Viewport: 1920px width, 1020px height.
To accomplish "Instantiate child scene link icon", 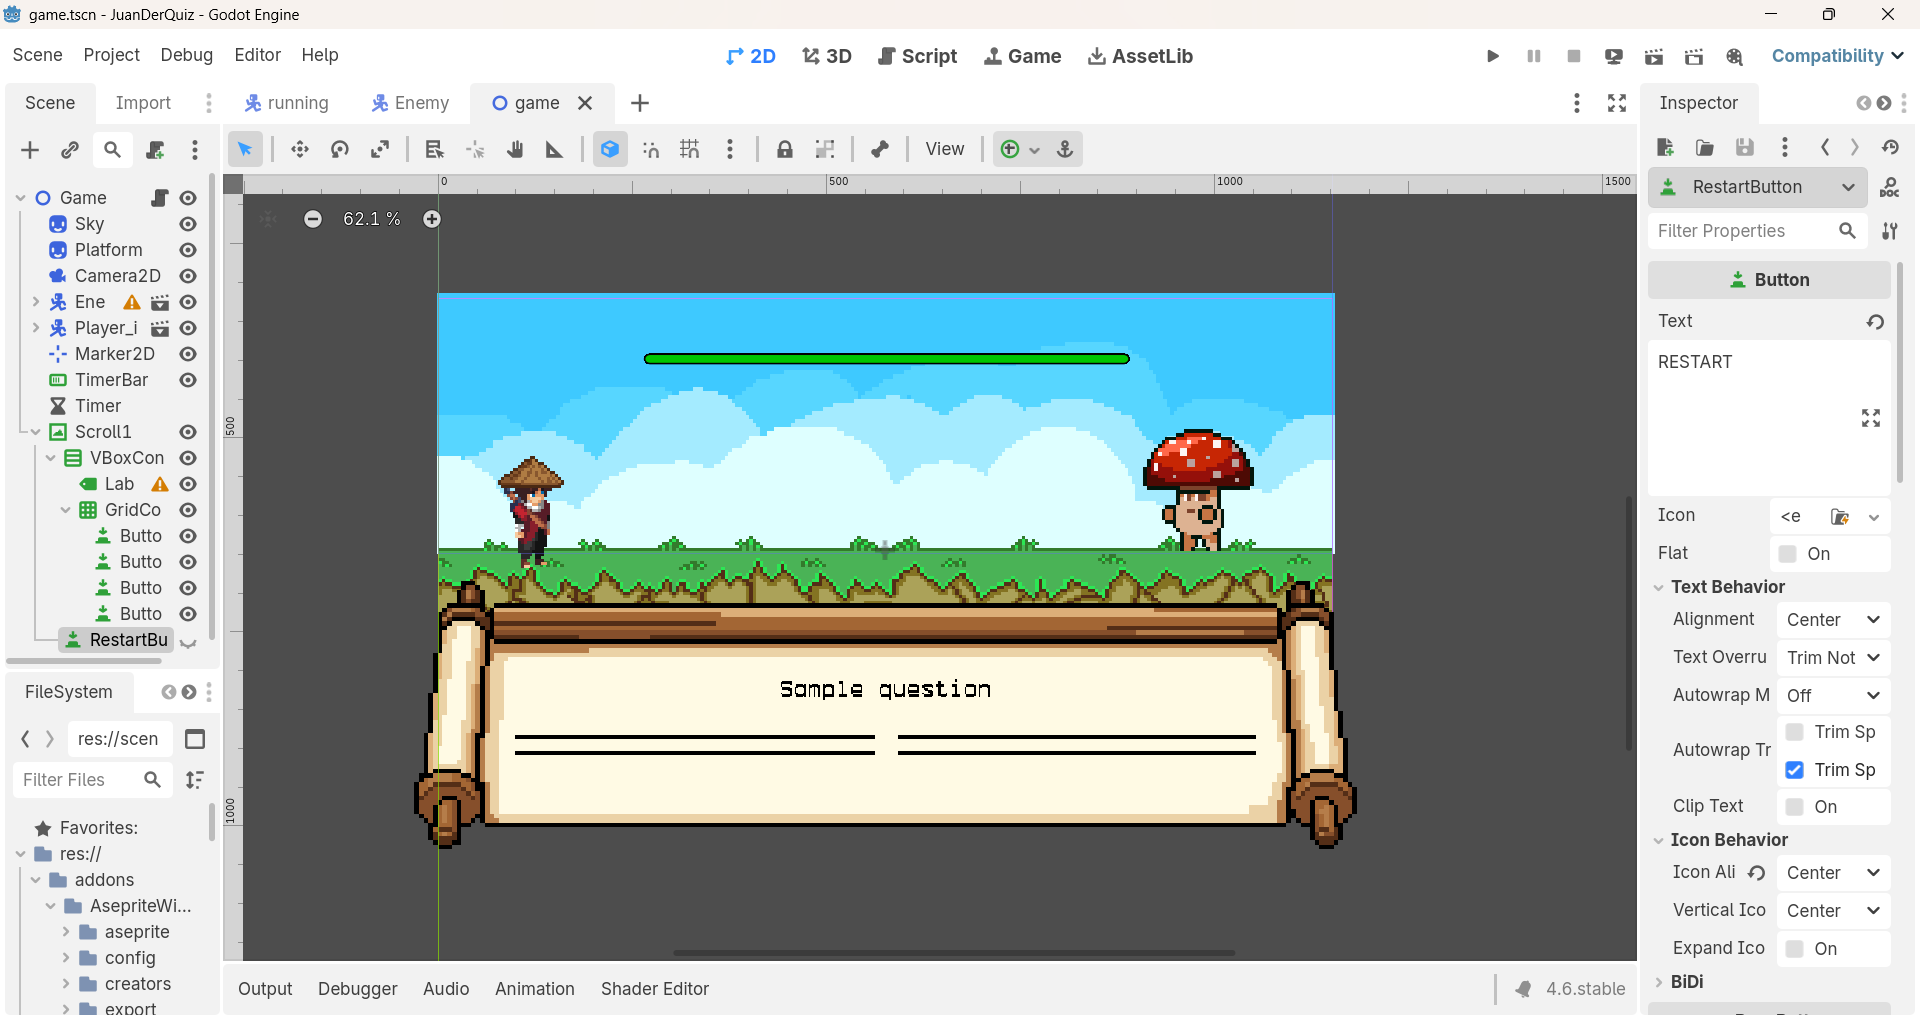I will (70, 150).
